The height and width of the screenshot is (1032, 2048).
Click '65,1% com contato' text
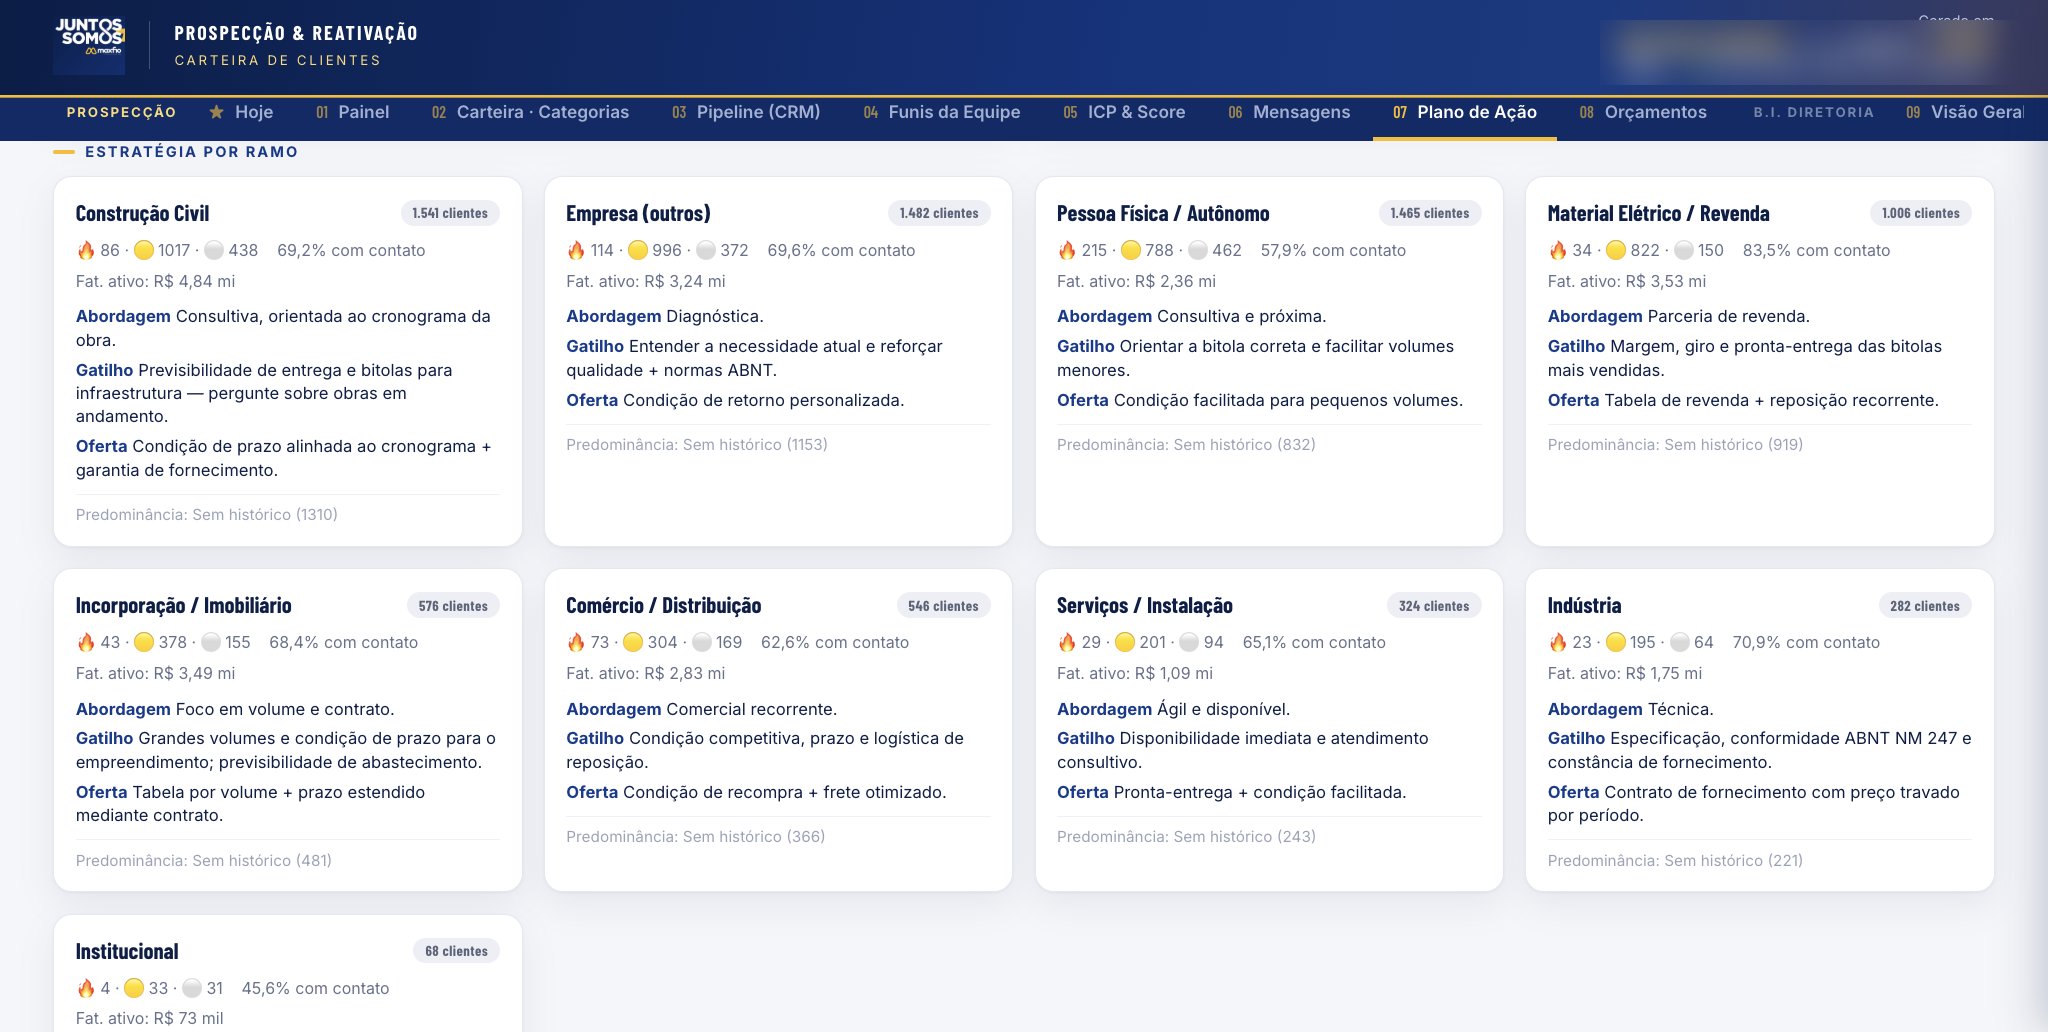click(1314, 642)
